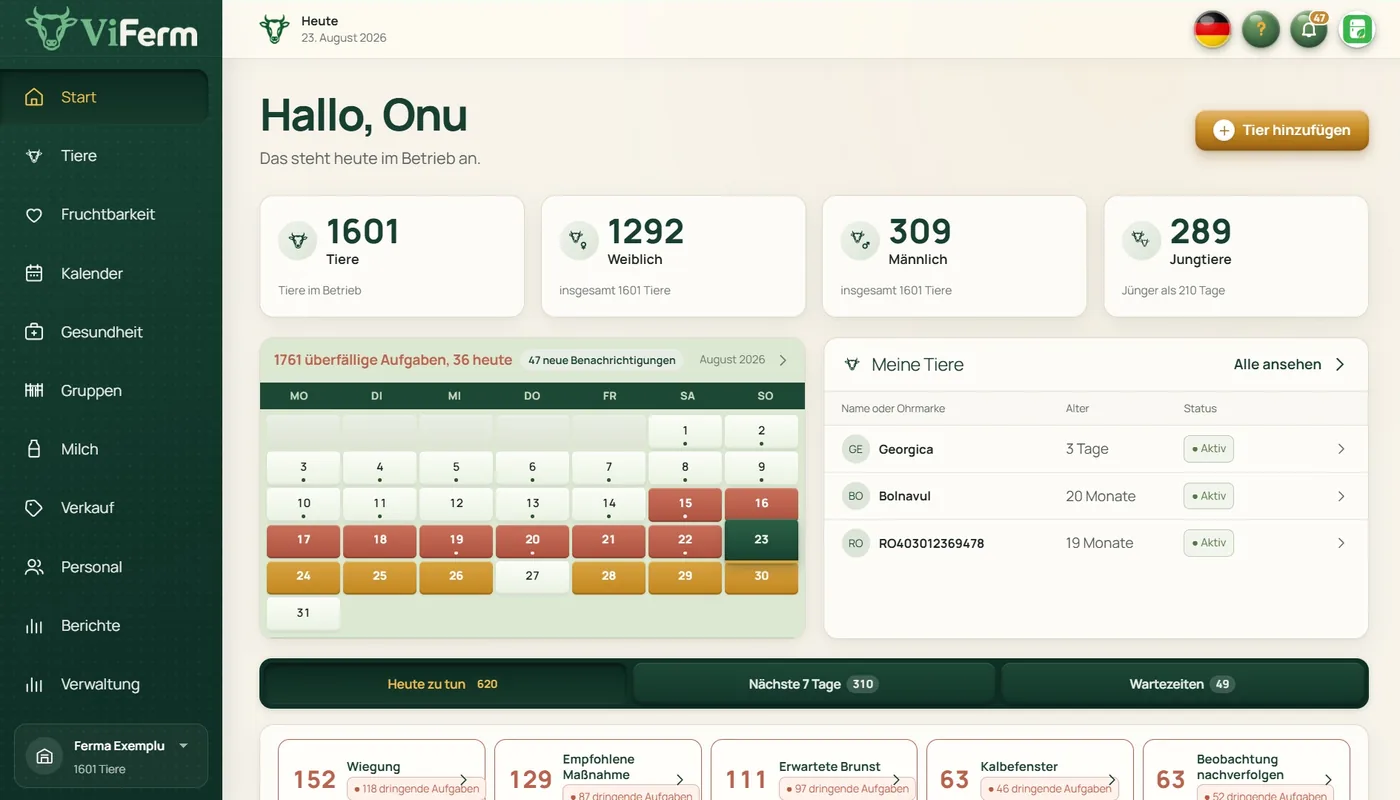
Task: Open the RO403012369478 row chevron
Action: (x=1341, y=543)
